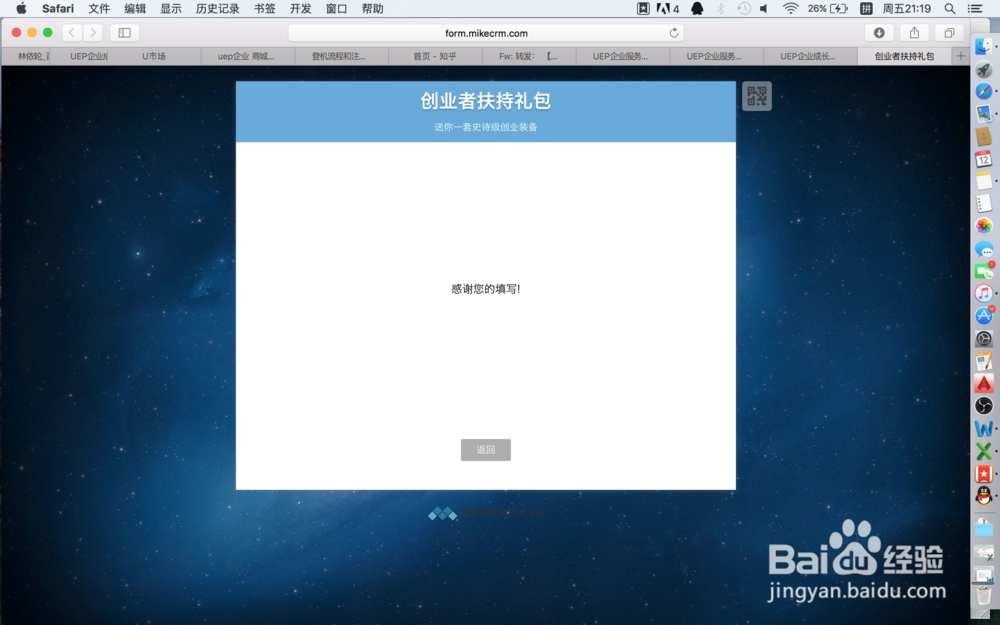The image size is (1000, 625).
Task: Open the Time Machine menu bar dropdown
Action: click(743, 8)
